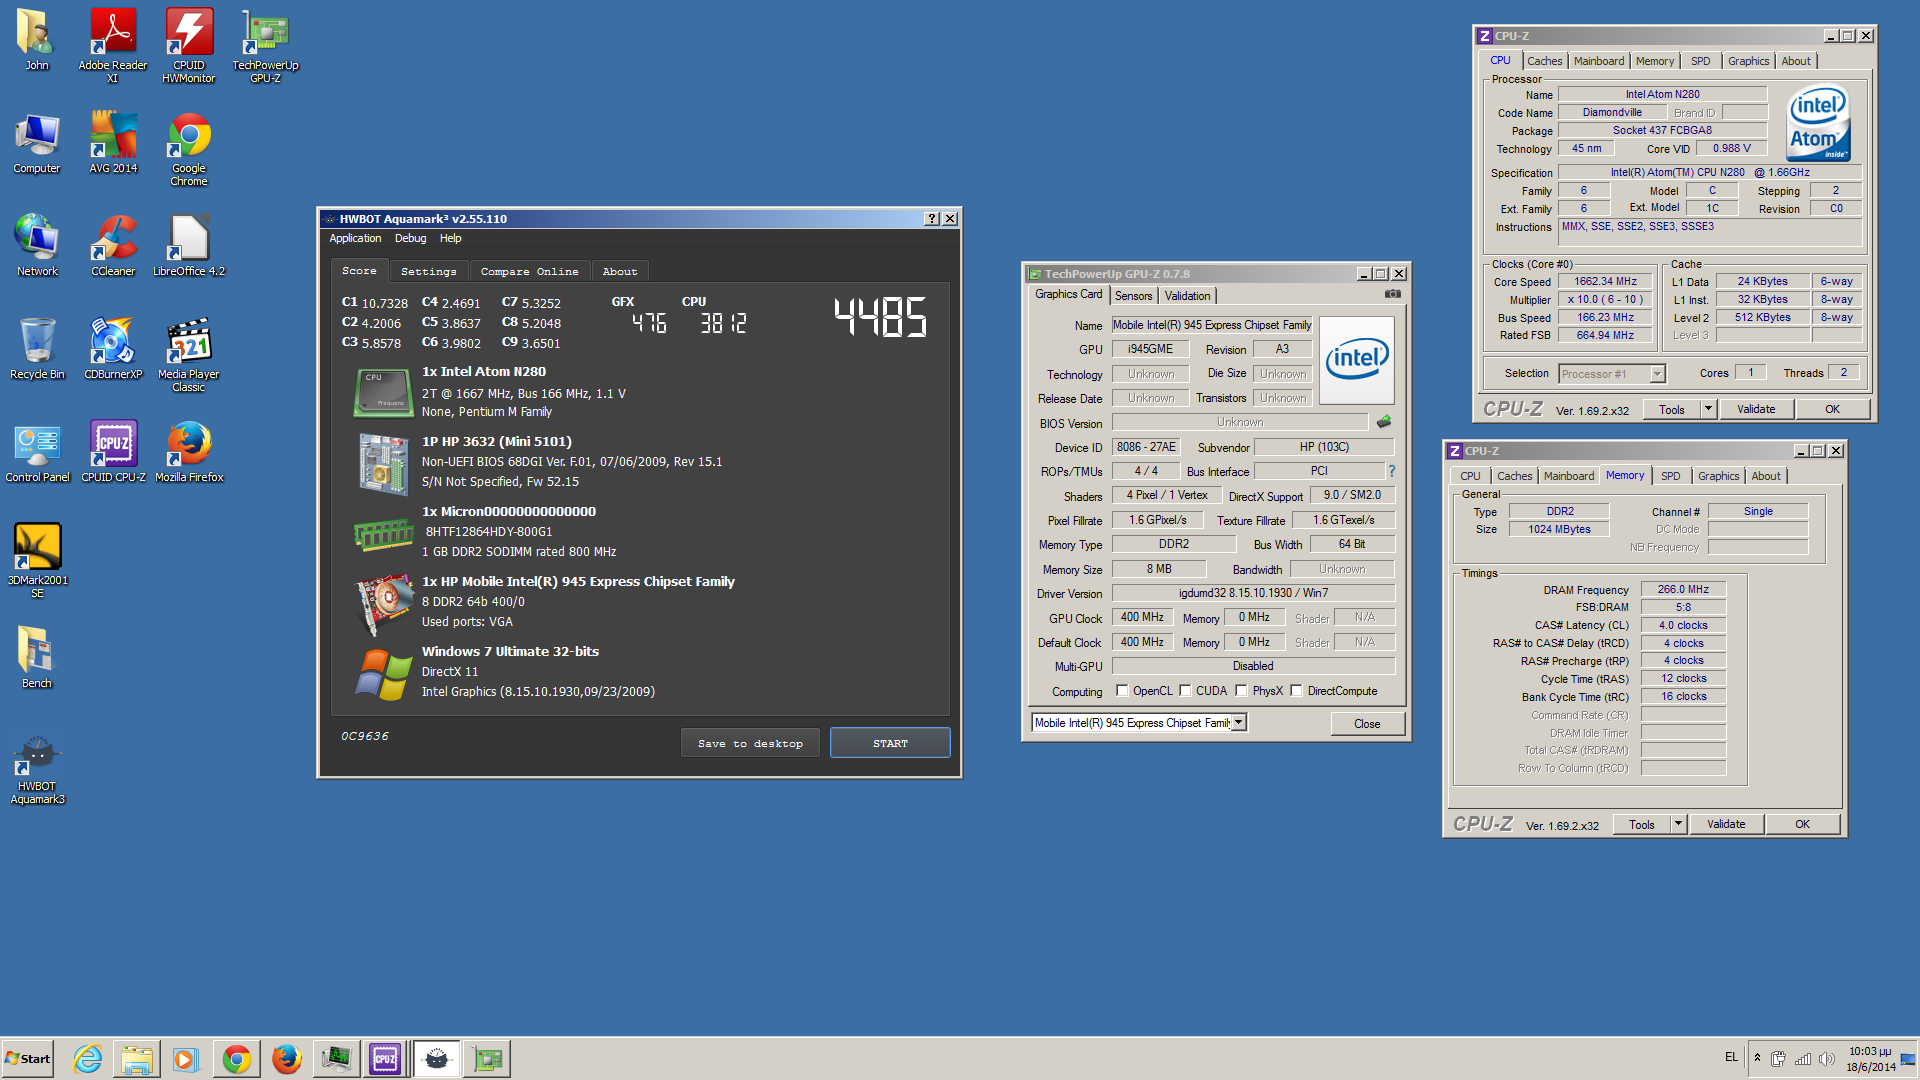Launch Google Chrome desktop shortcut

[x=189, y=149]
